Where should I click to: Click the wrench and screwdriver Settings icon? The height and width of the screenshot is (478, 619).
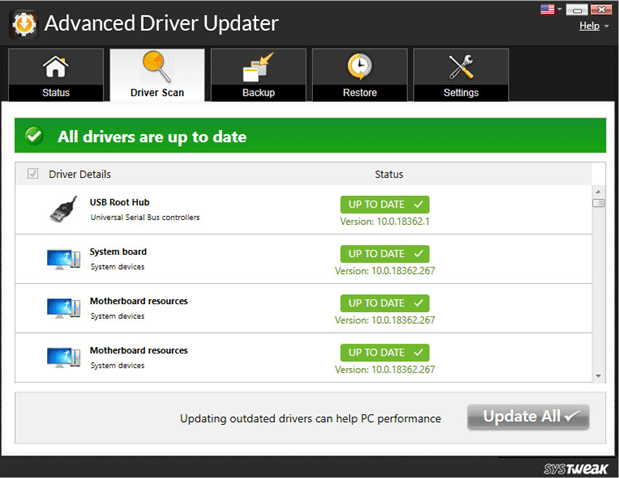461,67
